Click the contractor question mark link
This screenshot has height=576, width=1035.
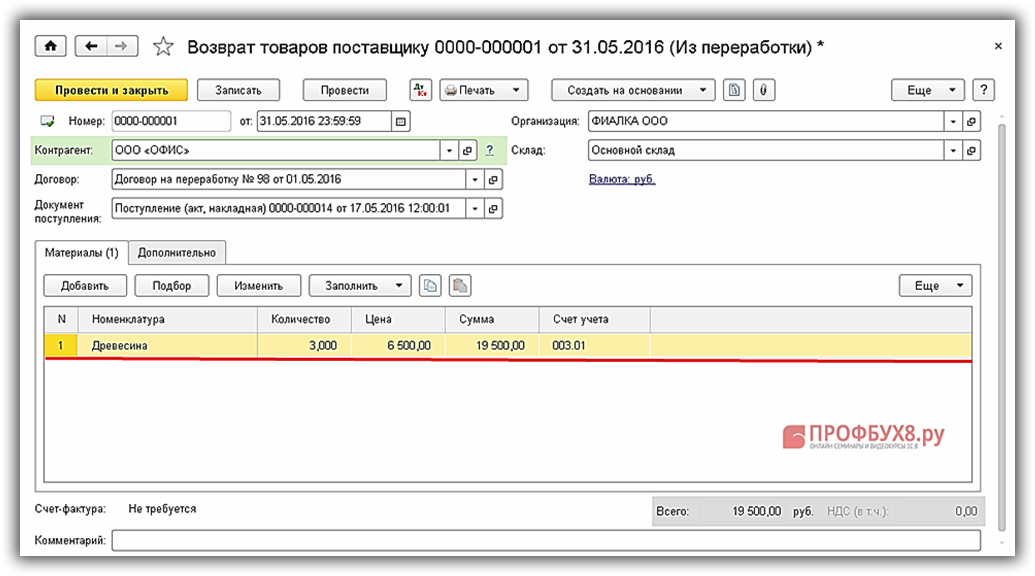(x=490, y=150)
